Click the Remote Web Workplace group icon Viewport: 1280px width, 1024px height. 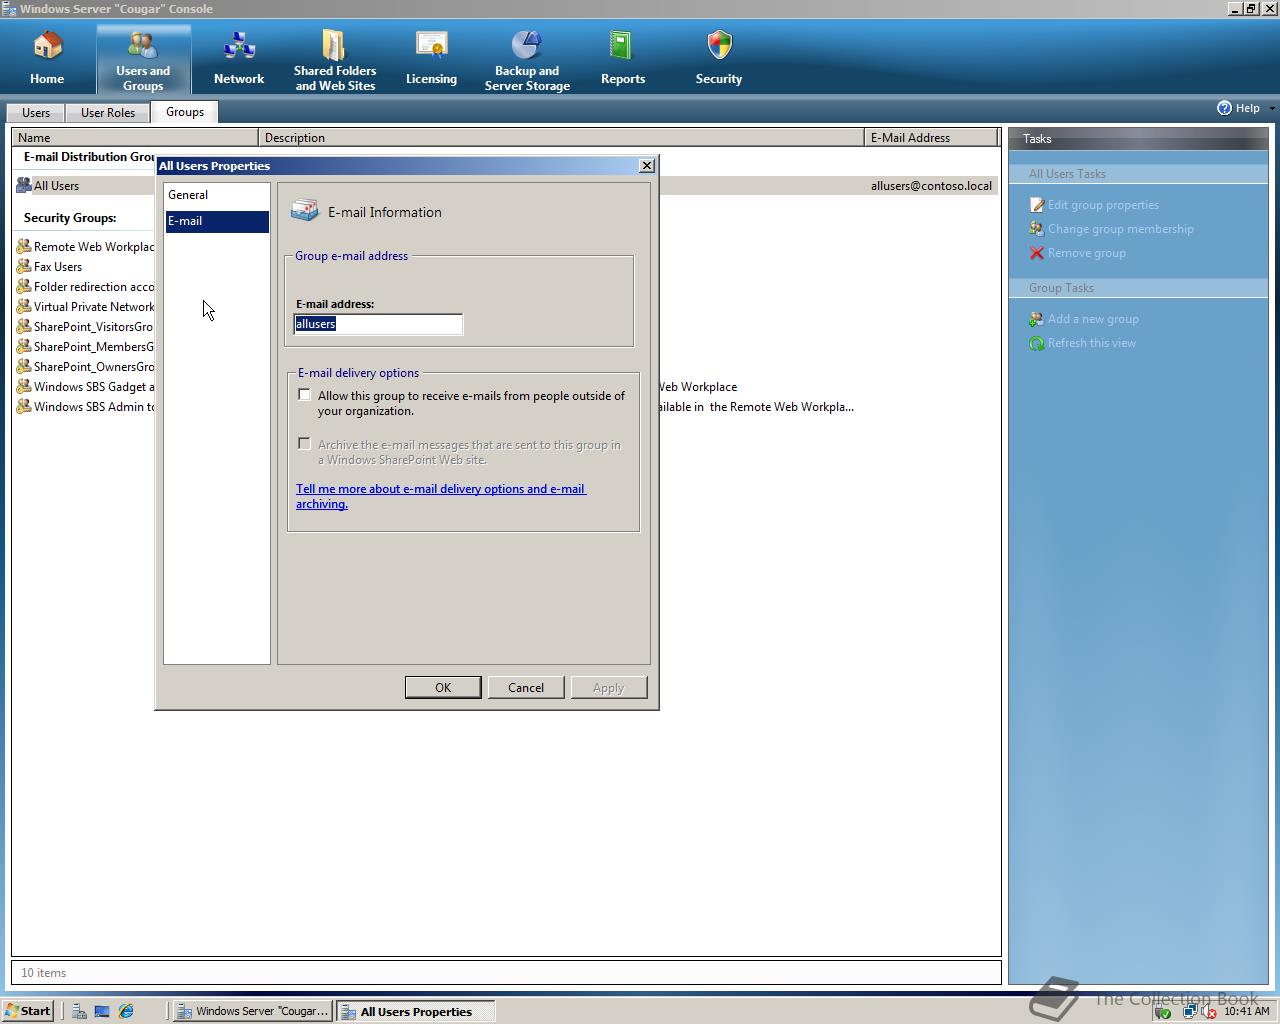click(x=24, y=246)
